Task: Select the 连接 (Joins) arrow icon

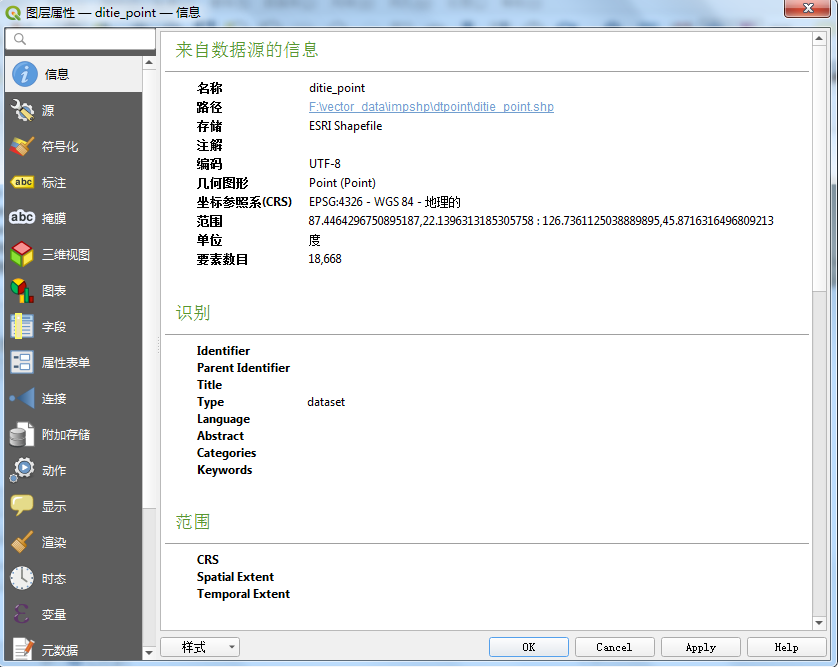Action: [22, 398]
